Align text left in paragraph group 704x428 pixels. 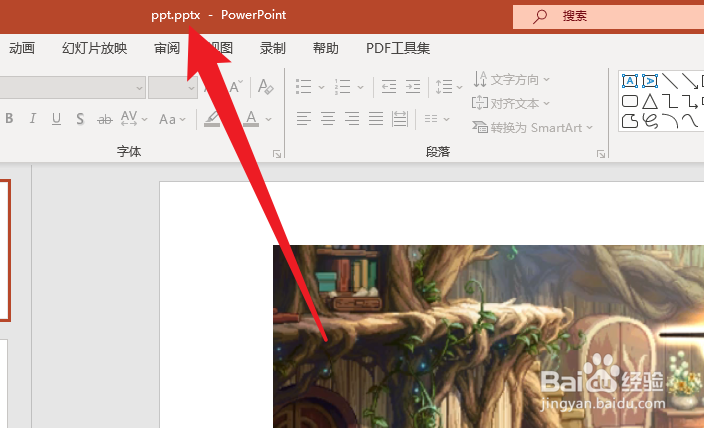click(x=304, y=119)
